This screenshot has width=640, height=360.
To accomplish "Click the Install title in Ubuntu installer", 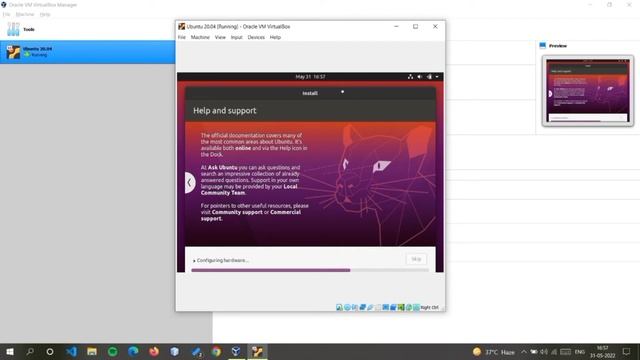I will (310, 93).
